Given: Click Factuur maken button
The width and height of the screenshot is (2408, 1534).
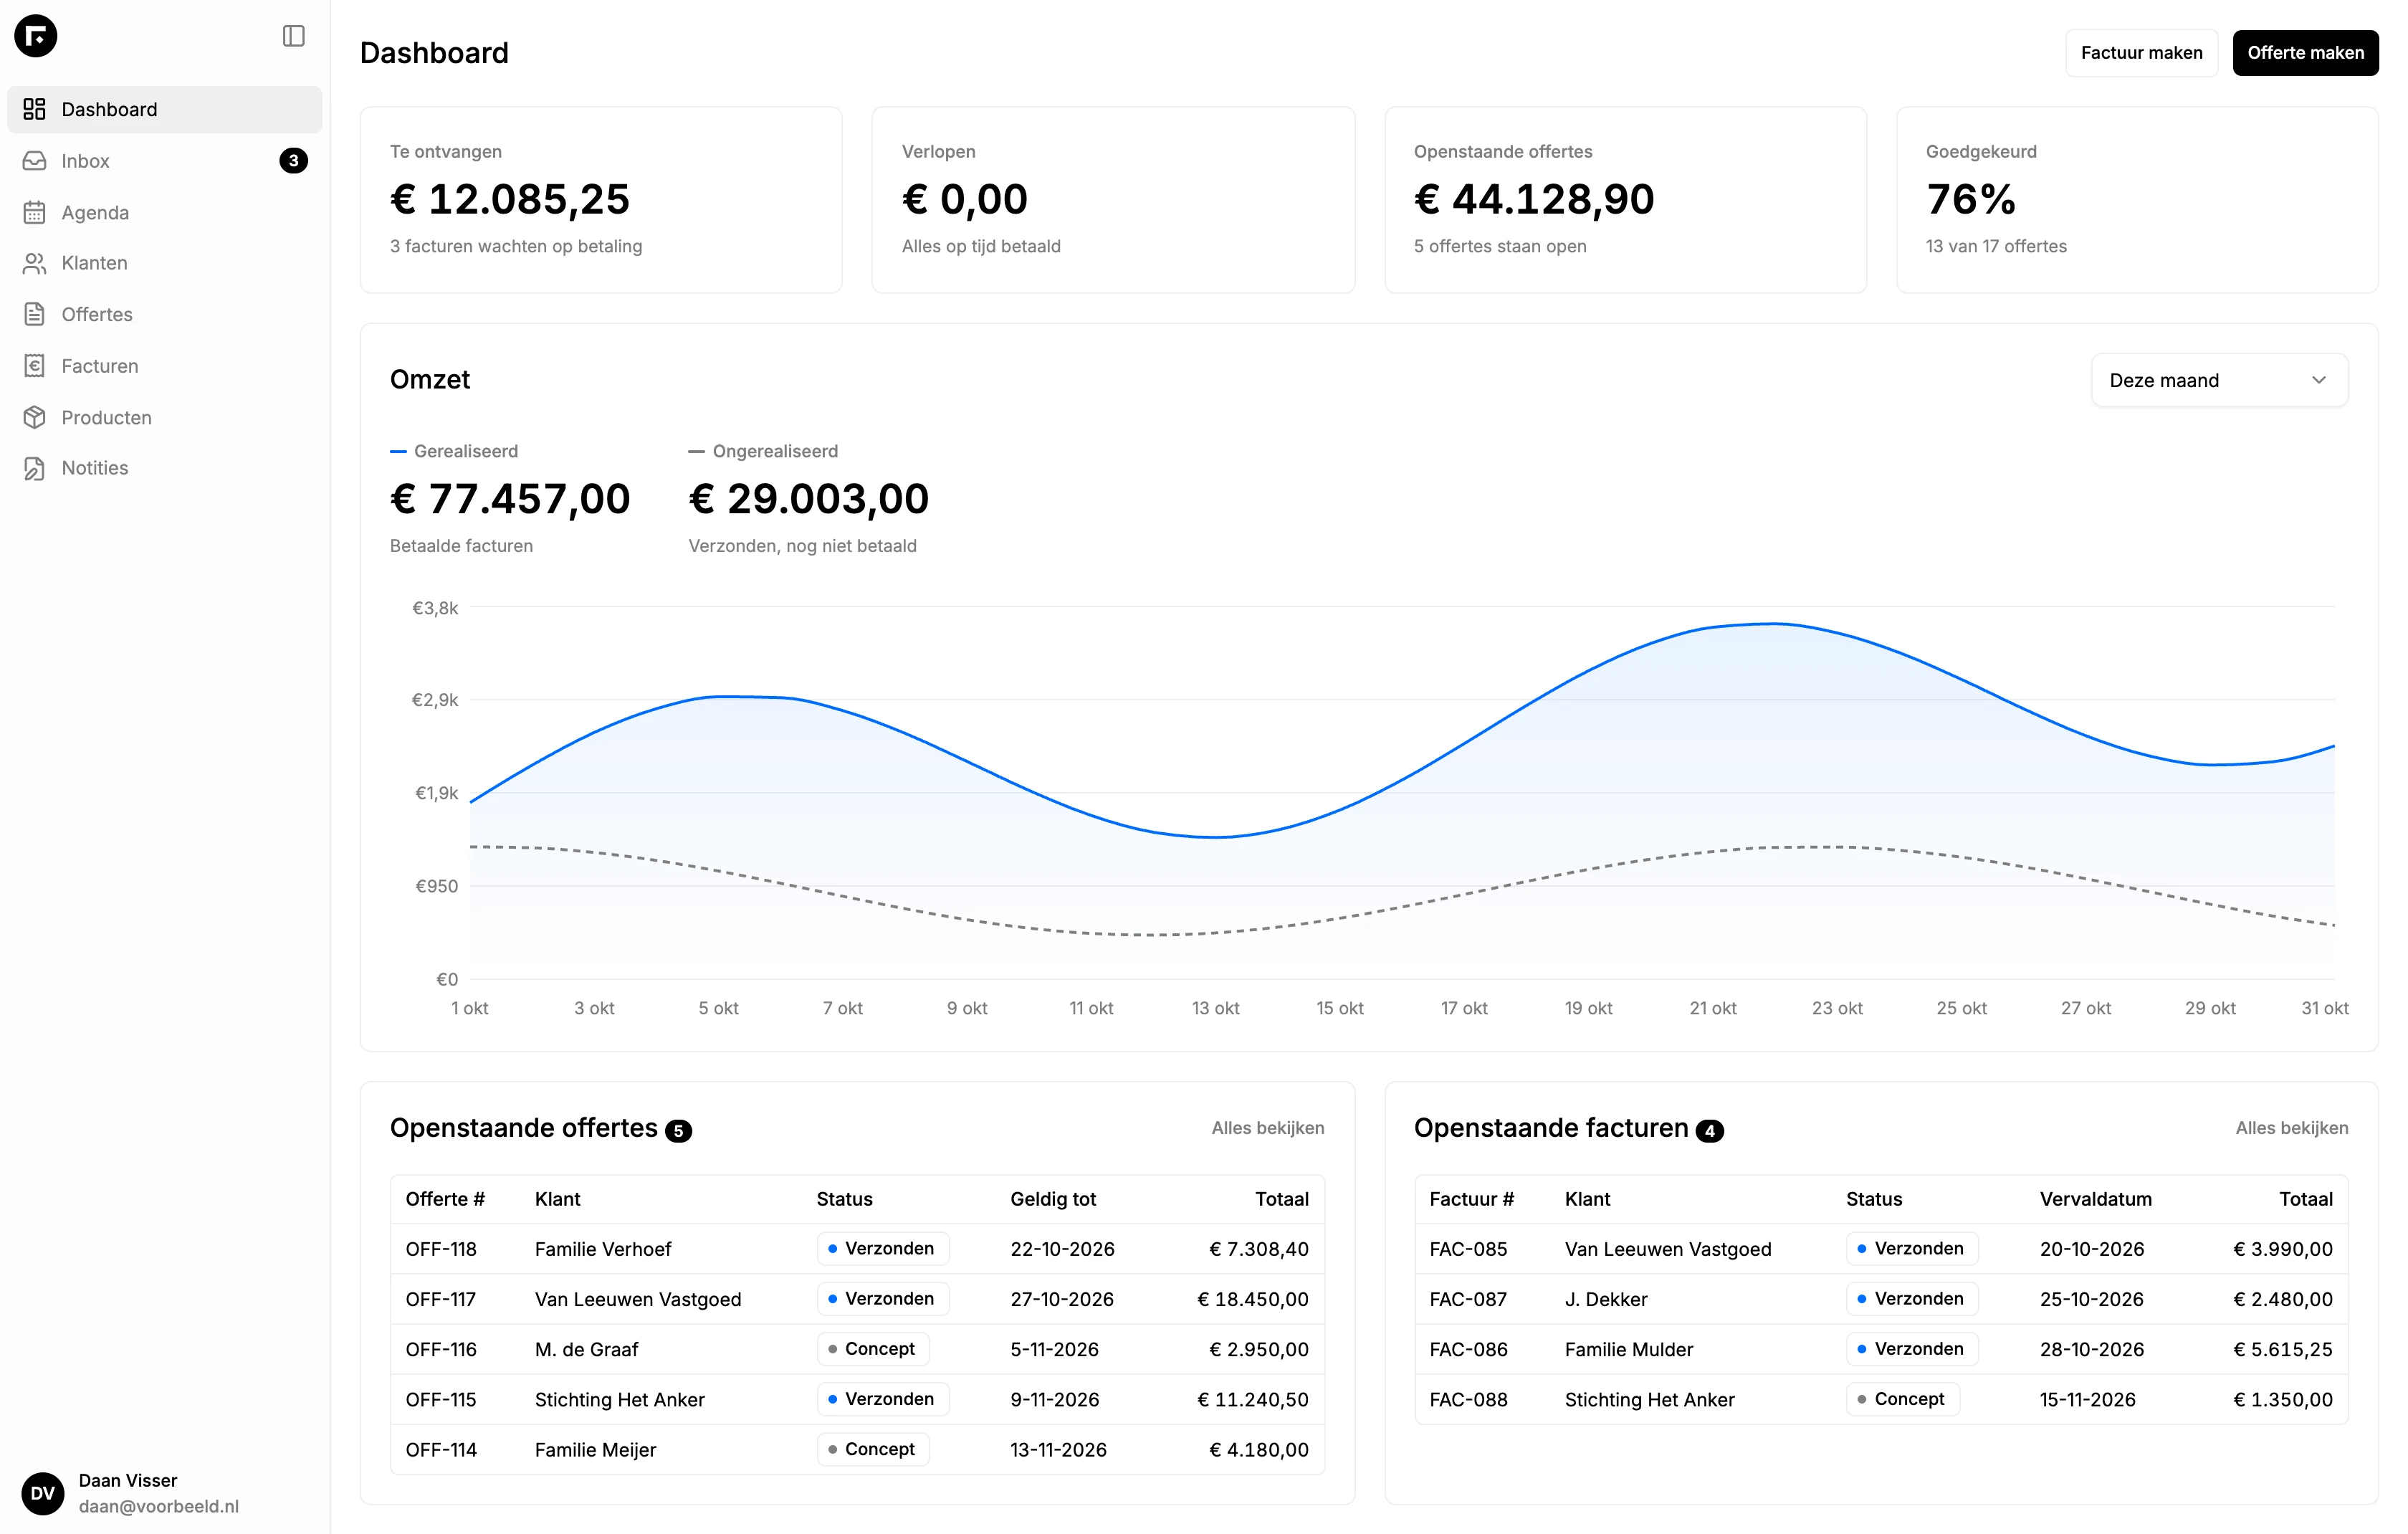Looking at the screenshot, I should pos(2141,53).
